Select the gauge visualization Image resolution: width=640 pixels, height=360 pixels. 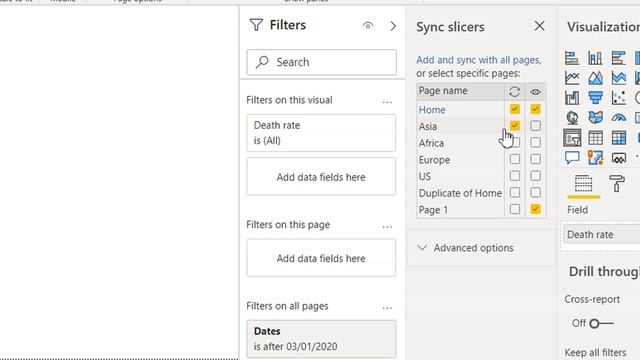619,118
